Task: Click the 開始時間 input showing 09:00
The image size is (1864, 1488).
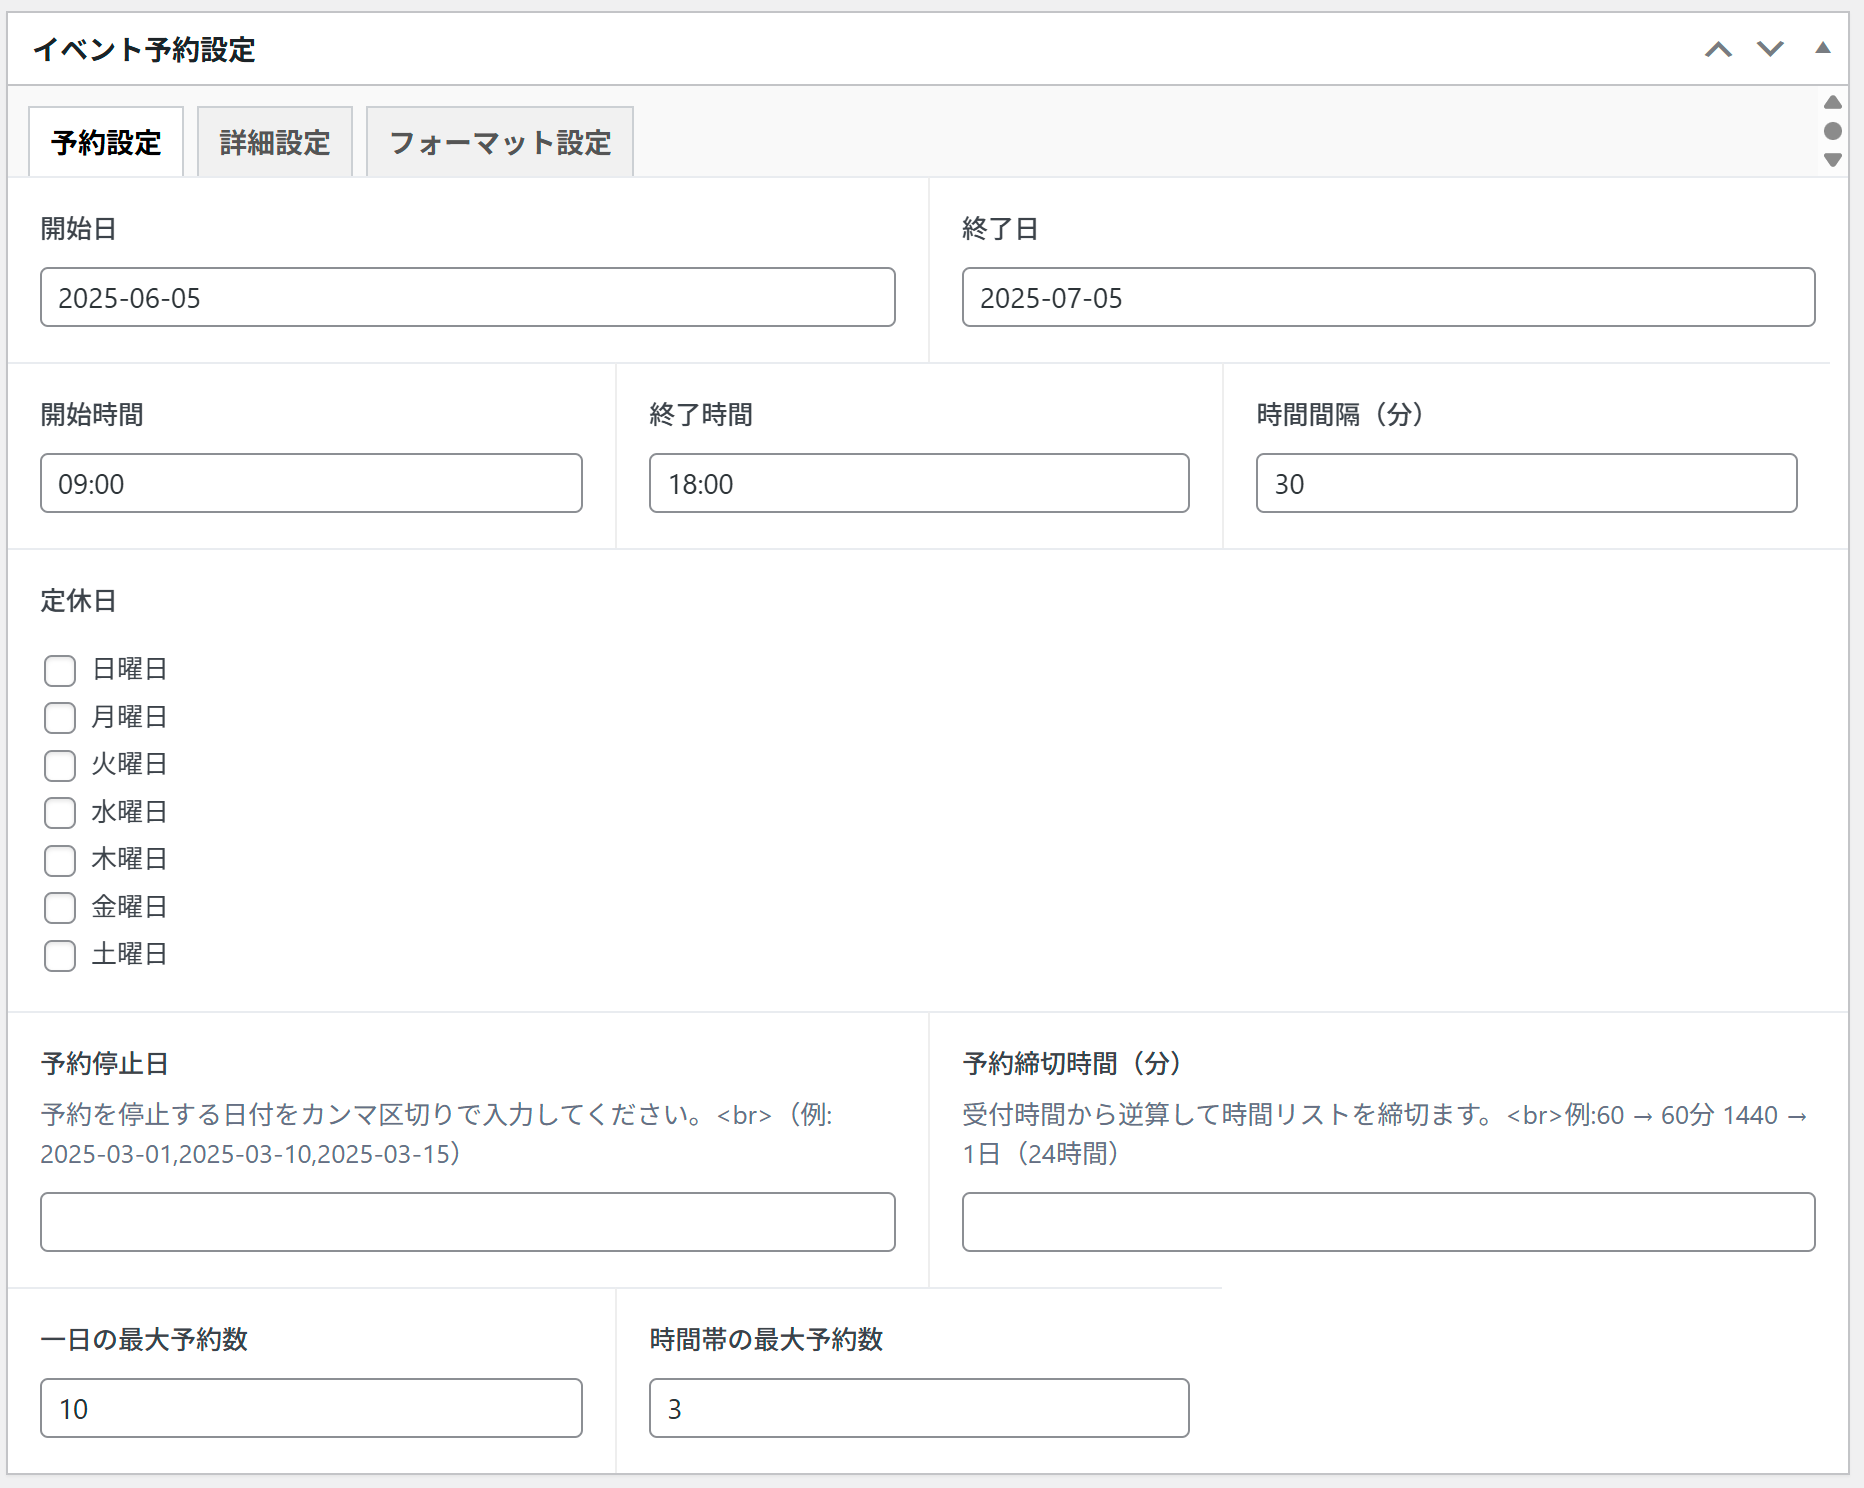Action: coord(311,483)
